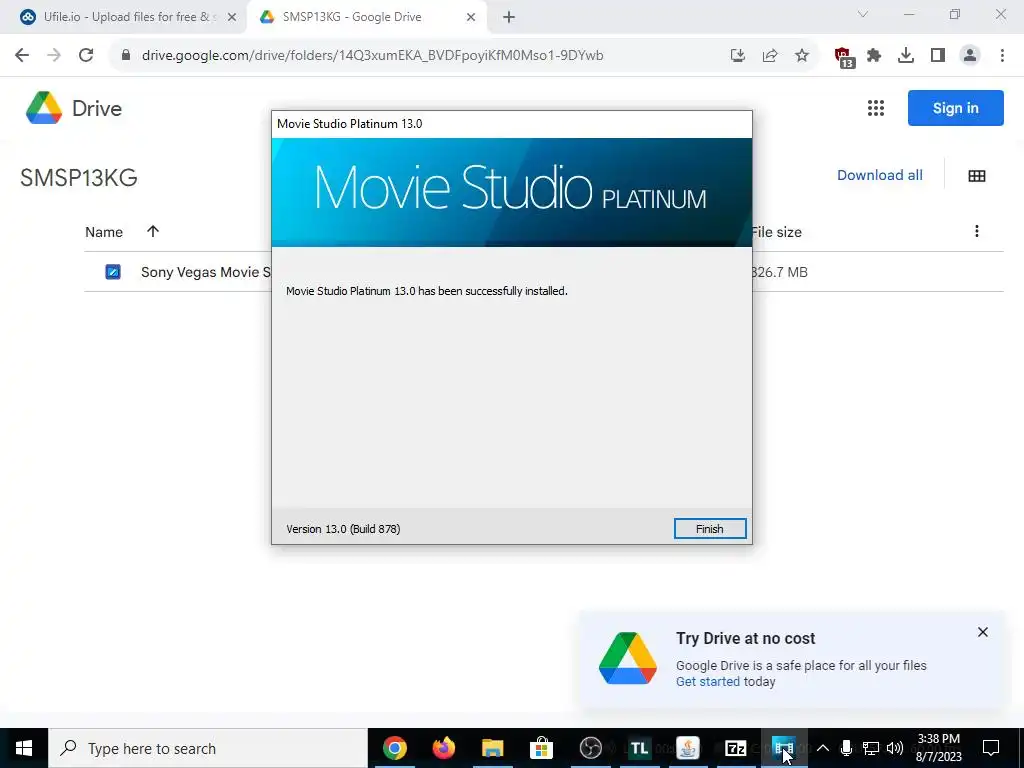
Task: Open the tab search chevron
Action: (x=863, y=14)
